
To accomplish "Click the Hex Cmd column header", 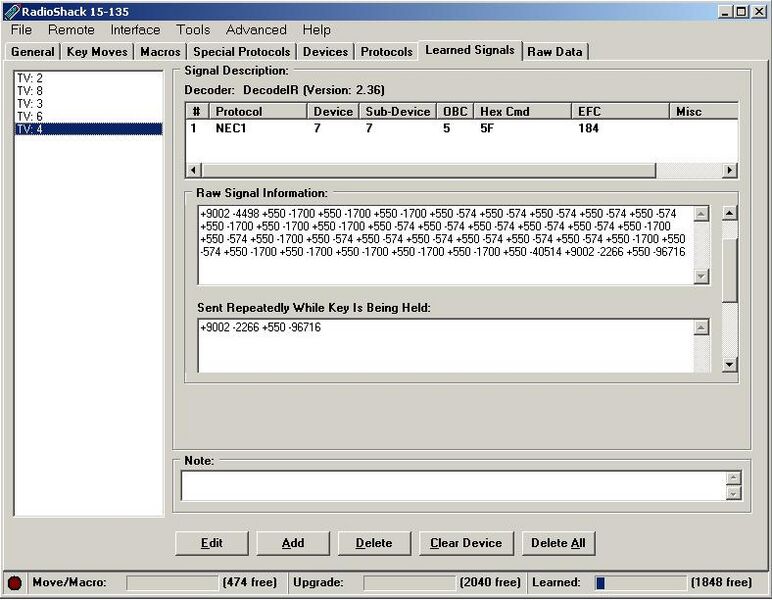I will point(522,112).
